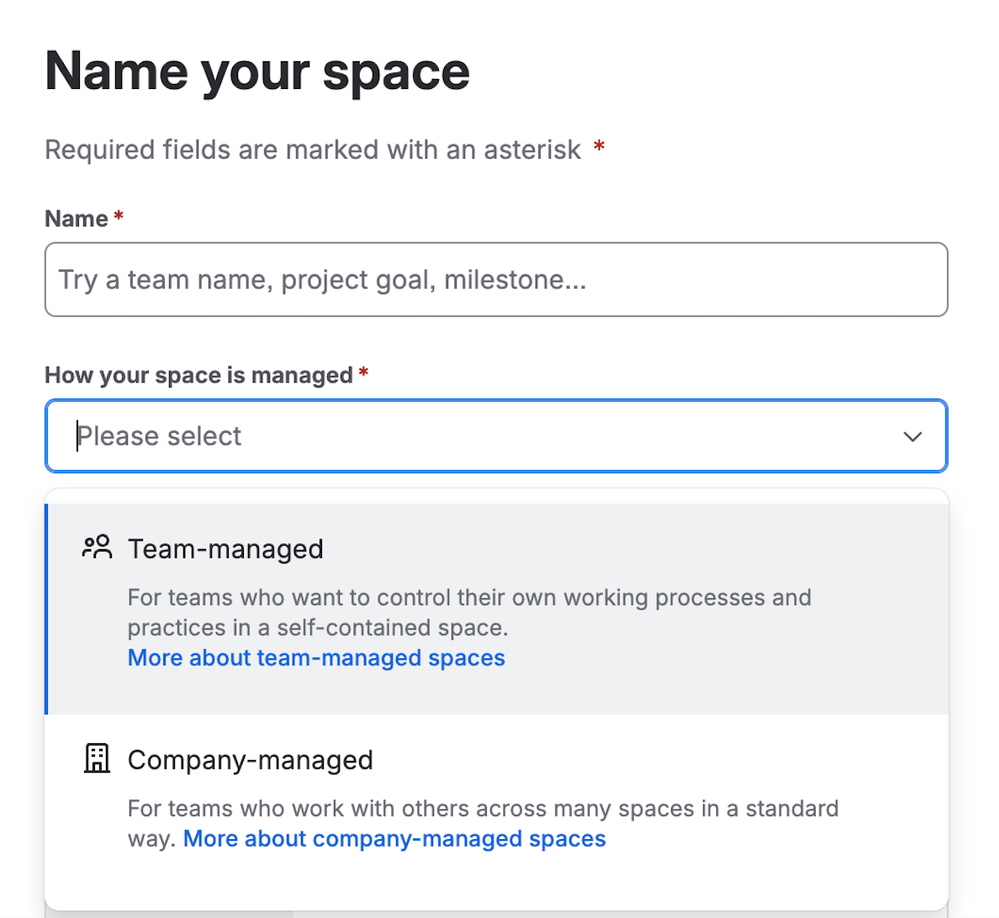Choose the Company-managed option

[250, 760]
